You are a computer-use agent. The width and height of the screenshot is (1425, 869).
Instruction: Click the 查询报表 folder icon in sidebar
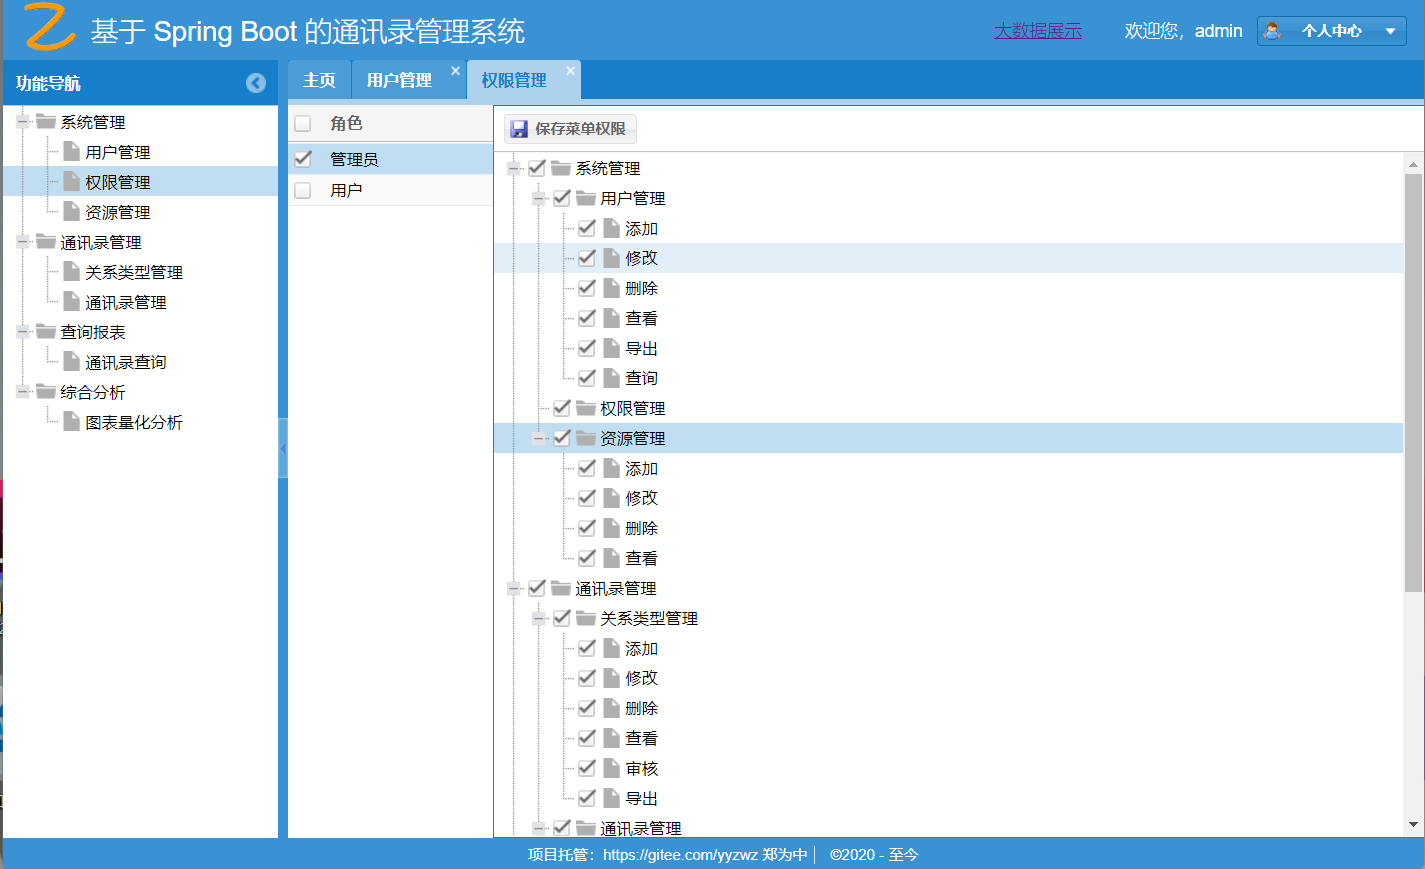pyautogui.click(x=46, y=331)
